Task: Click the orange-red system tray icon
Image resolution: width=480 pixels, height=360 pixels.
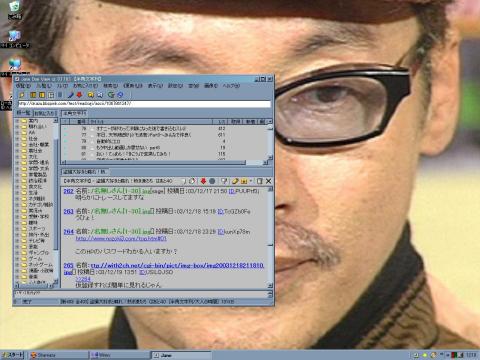Action: click(x=434, y=355)
